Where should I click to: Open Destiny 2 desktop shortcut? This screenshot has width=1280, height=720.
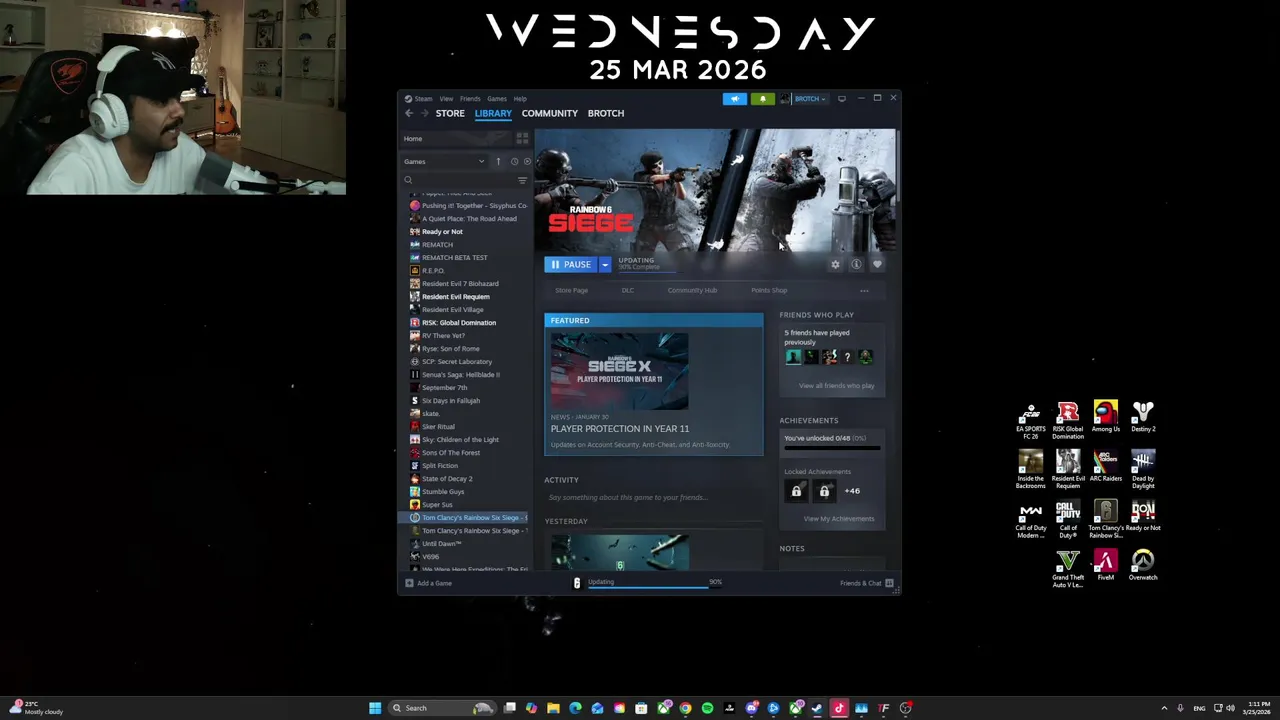tap(1143, 418)
